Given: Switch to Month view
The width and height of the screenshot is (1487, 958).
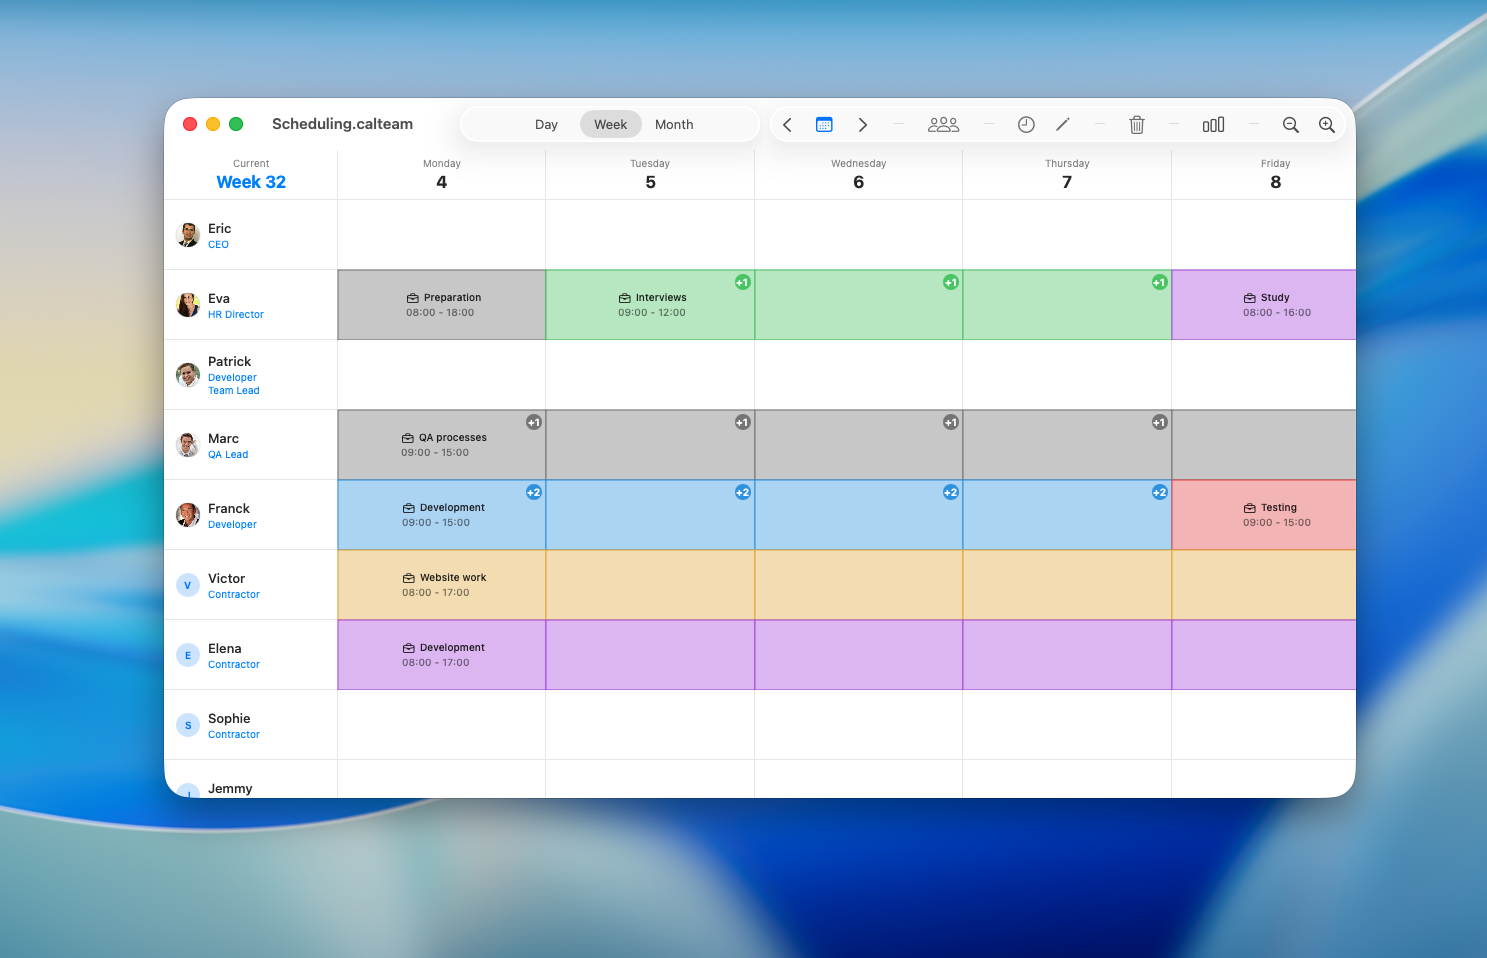Looking at the screenshot, I should pos(674,125).
